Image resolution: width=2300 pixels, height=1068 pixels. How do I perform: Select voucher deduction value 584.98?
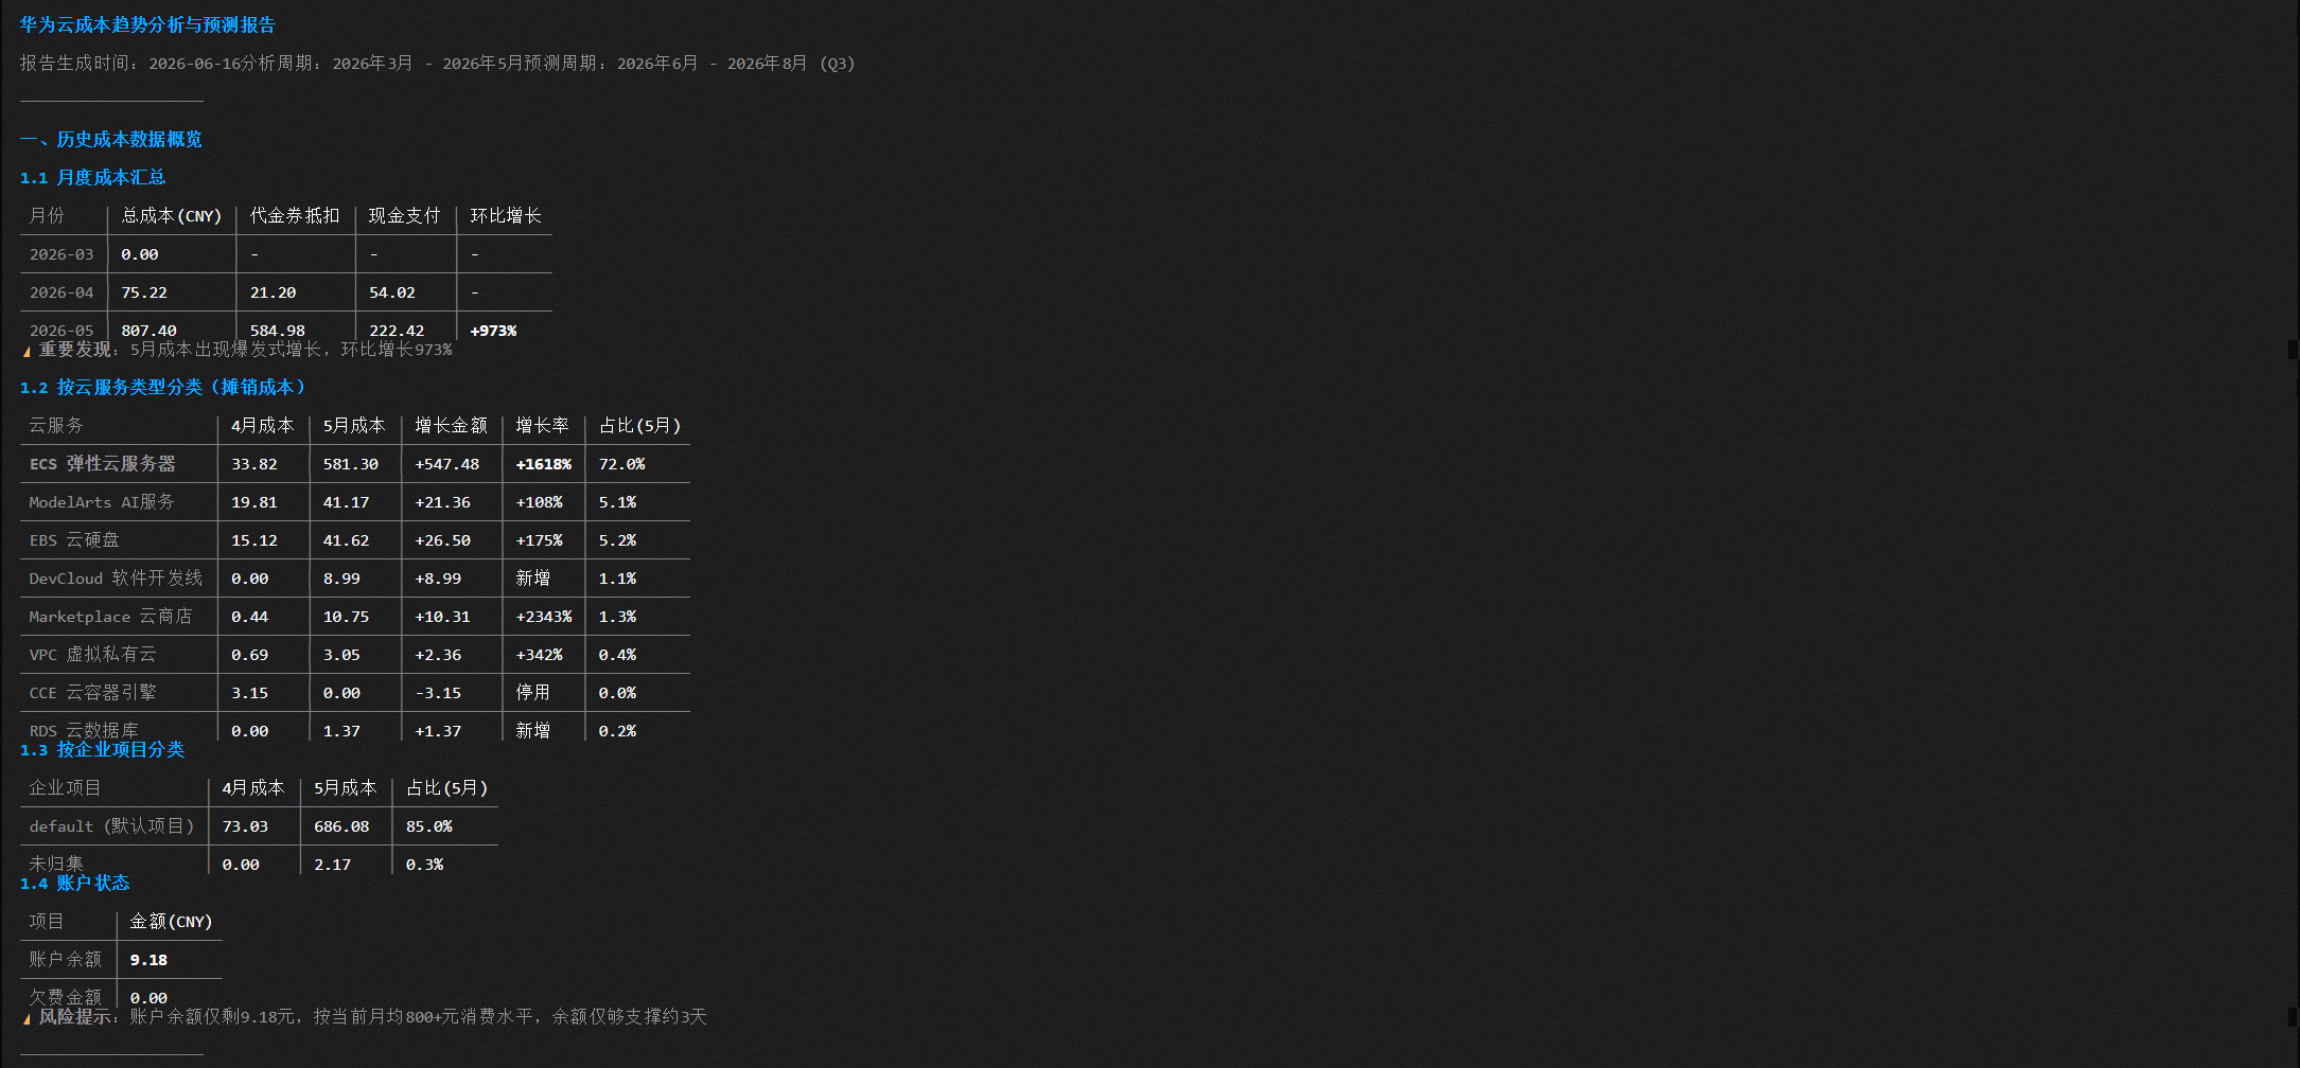pos(278,330)
